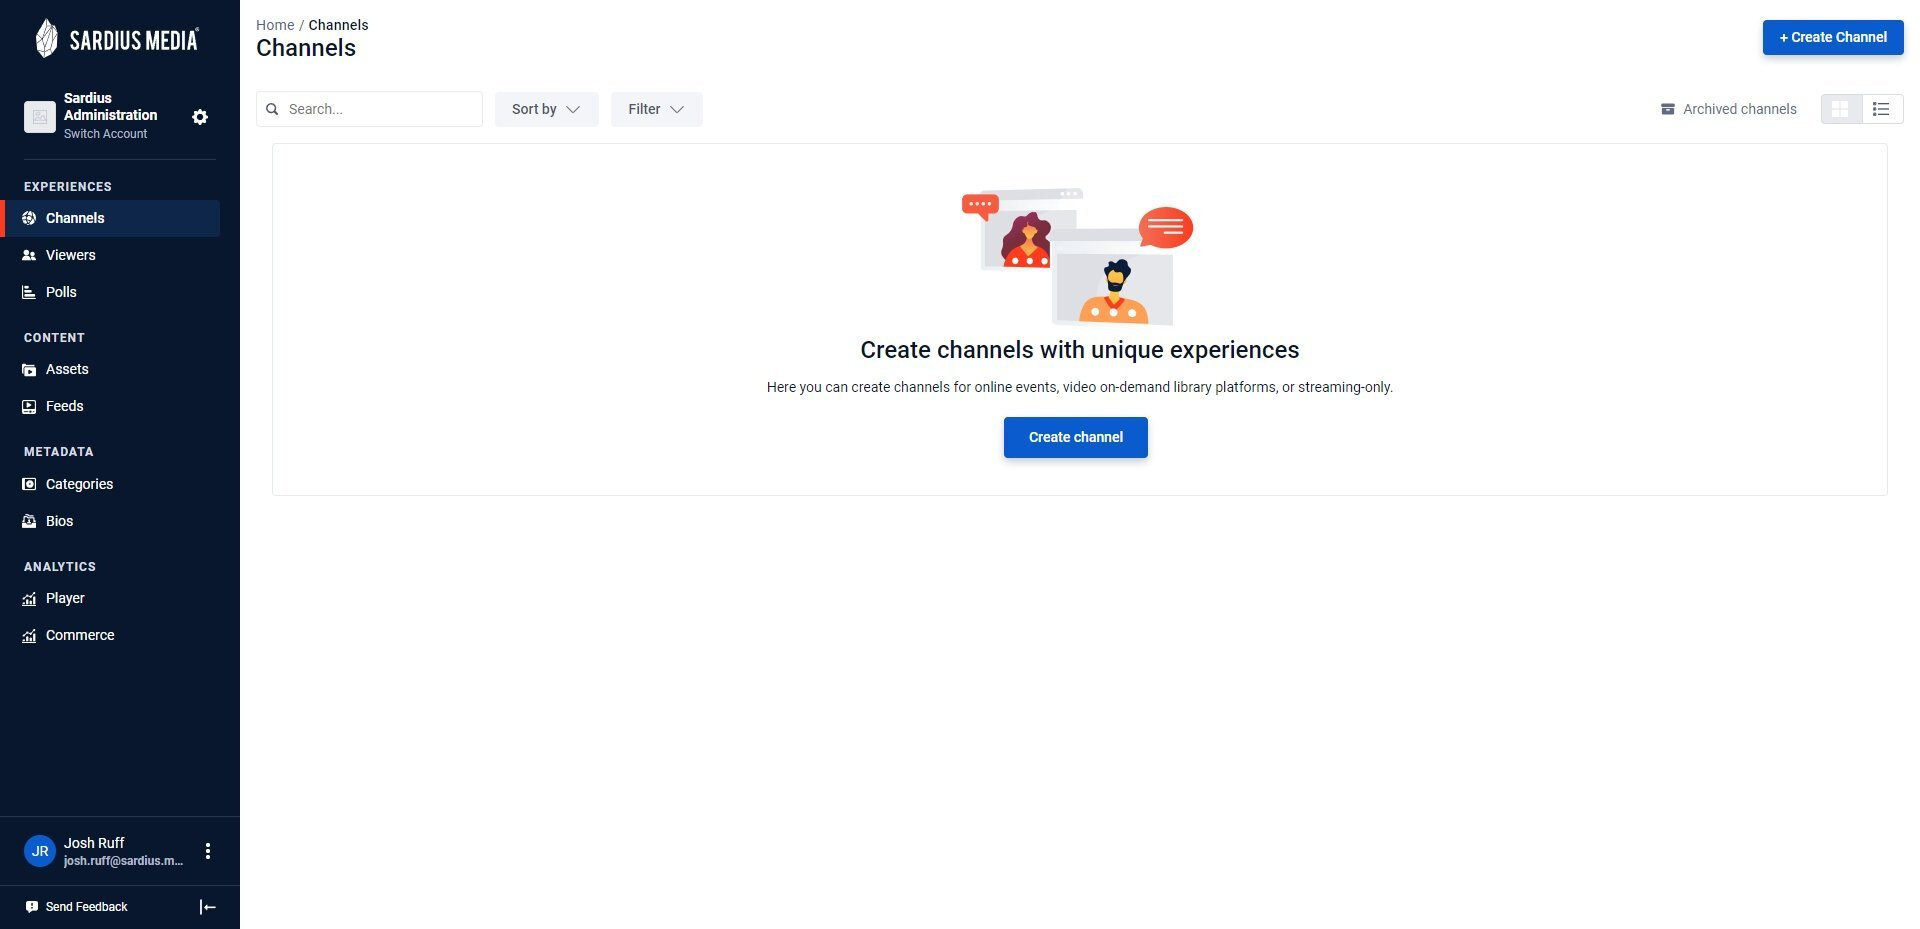Click the top-right Create Channel button

click(x=1833, y=37)
